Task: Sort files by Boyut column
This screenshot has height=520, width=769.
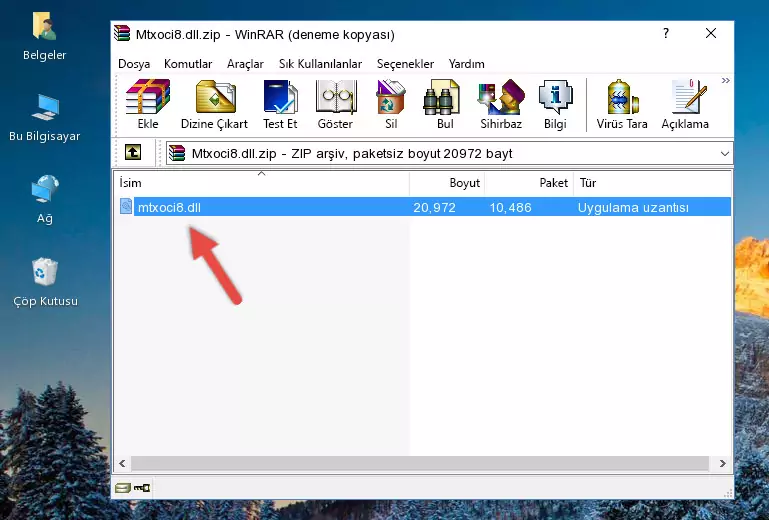Action: coord(447,182)
